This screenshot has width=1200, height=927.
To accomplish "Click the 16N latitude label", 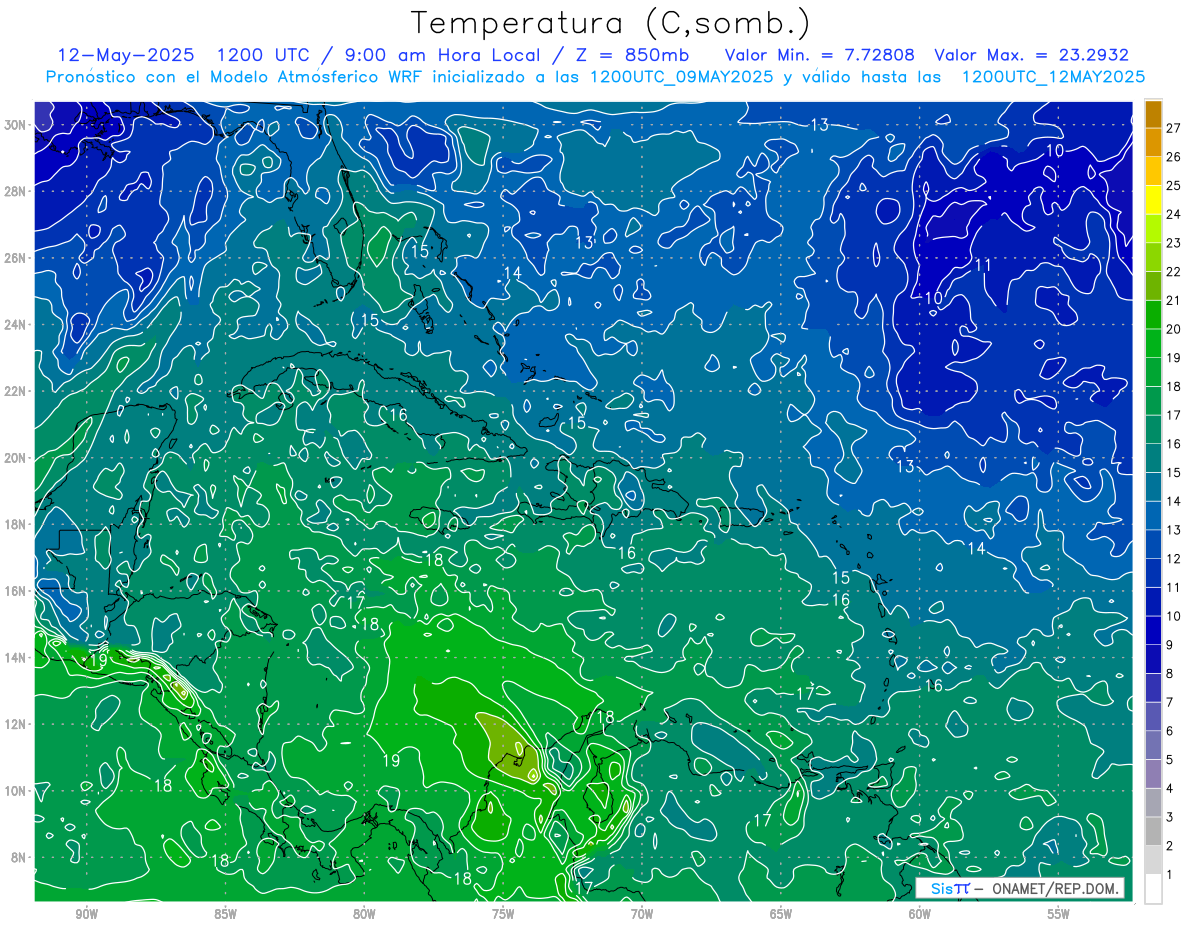I will coord(15,591).
